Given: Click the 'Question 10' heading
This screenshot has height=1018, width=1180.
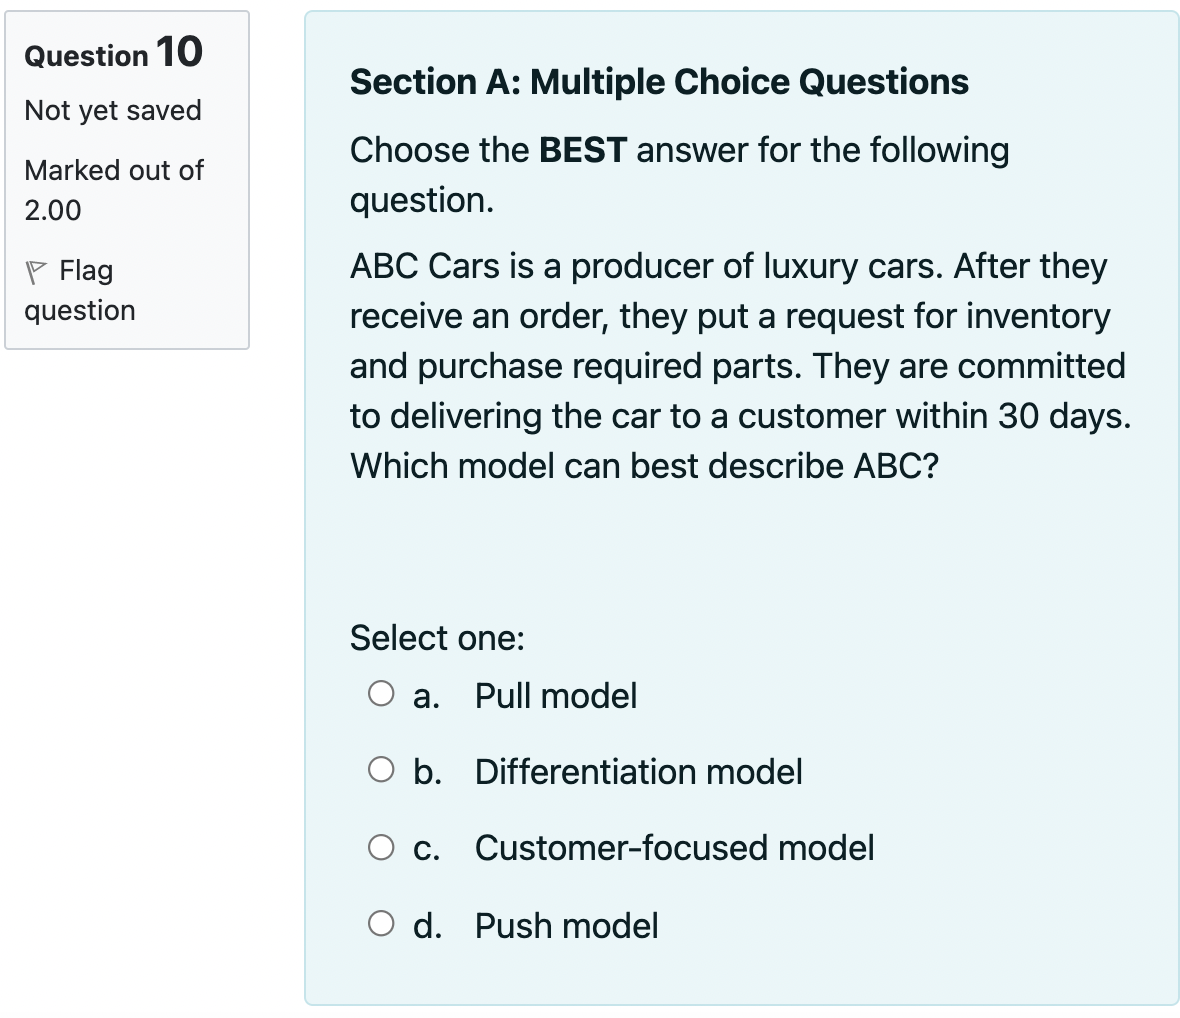Looking at the screenshot, I should click(110, 54).
